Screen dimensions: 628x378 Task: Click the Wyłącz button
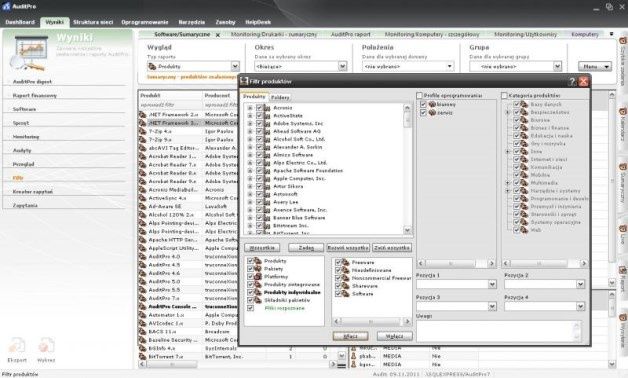[x=395, y=336]
